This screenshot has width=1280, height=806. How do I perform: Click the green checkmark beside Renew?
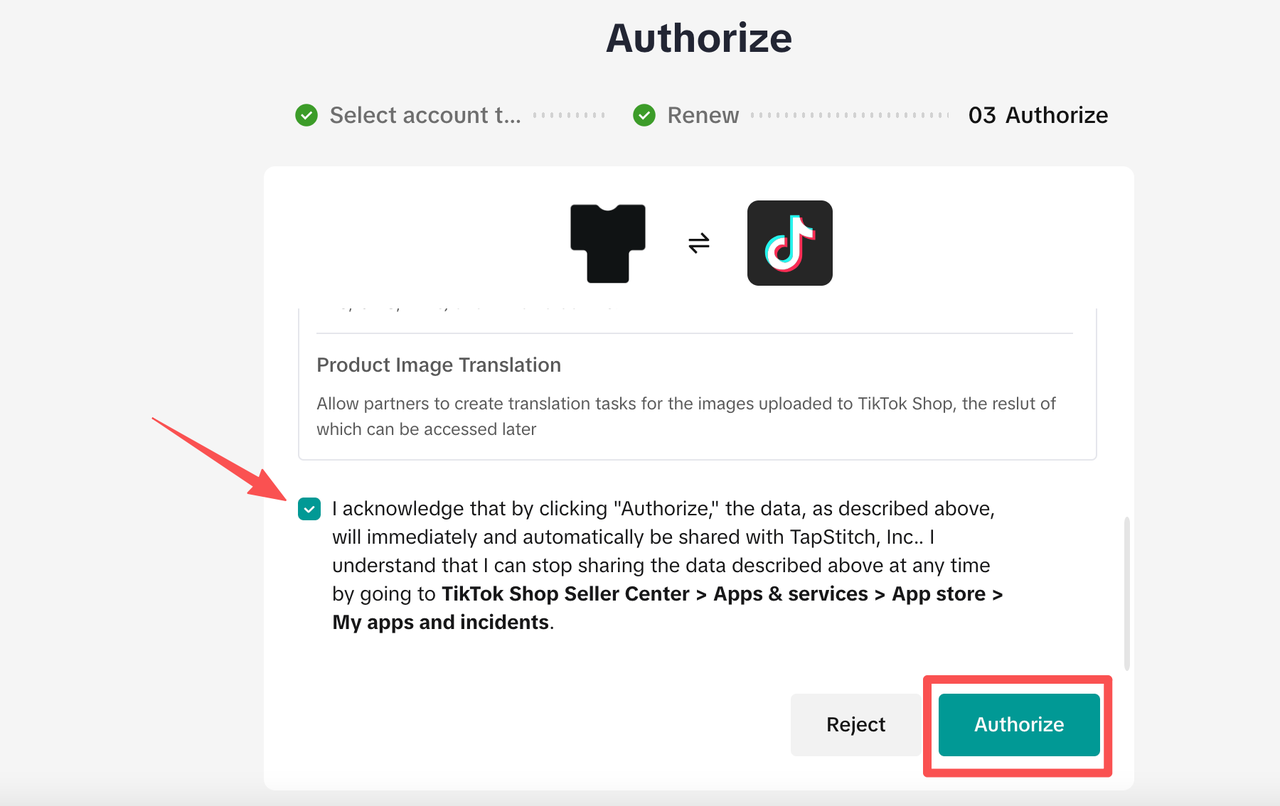[644, 115]
